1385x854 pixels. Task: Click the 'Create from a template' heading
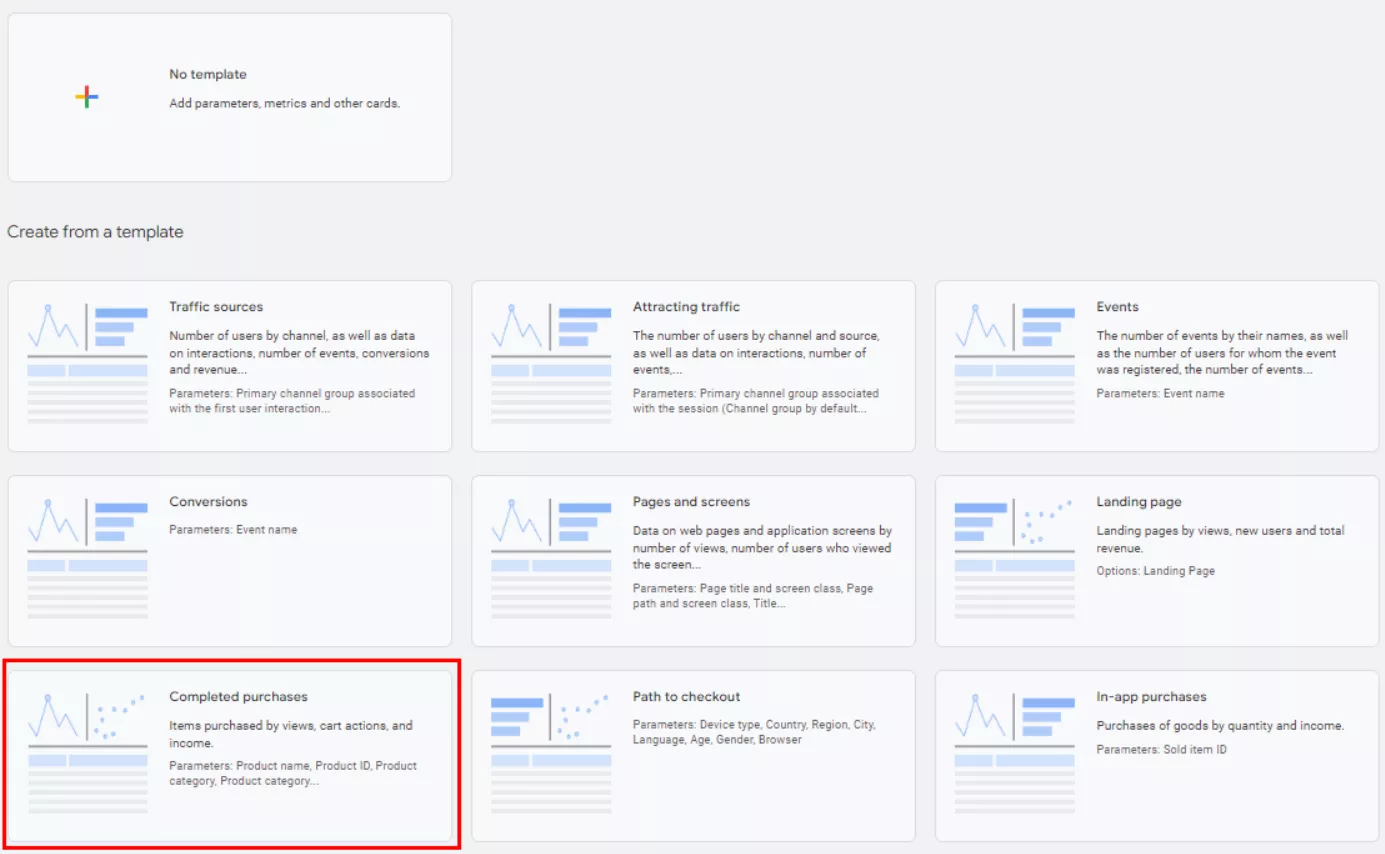pyautogui.click(x=95, y=232)
